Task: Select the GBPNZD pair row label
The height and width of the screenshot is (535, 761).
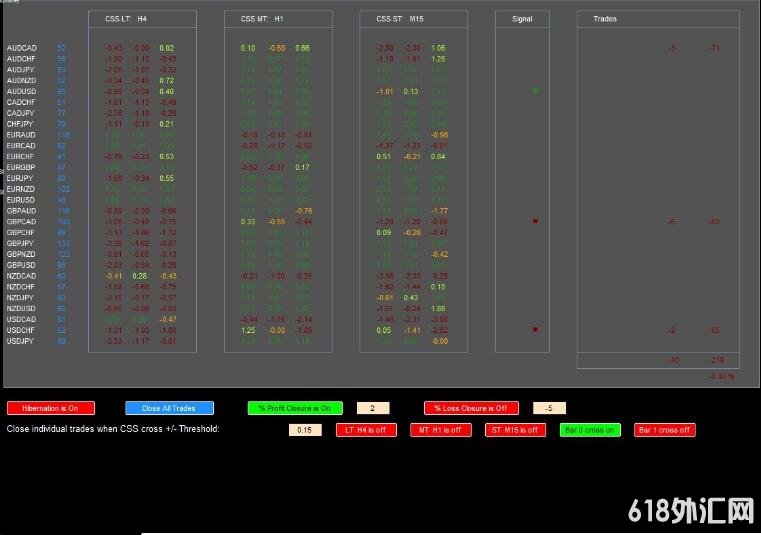Action: (x=21, y=254)
